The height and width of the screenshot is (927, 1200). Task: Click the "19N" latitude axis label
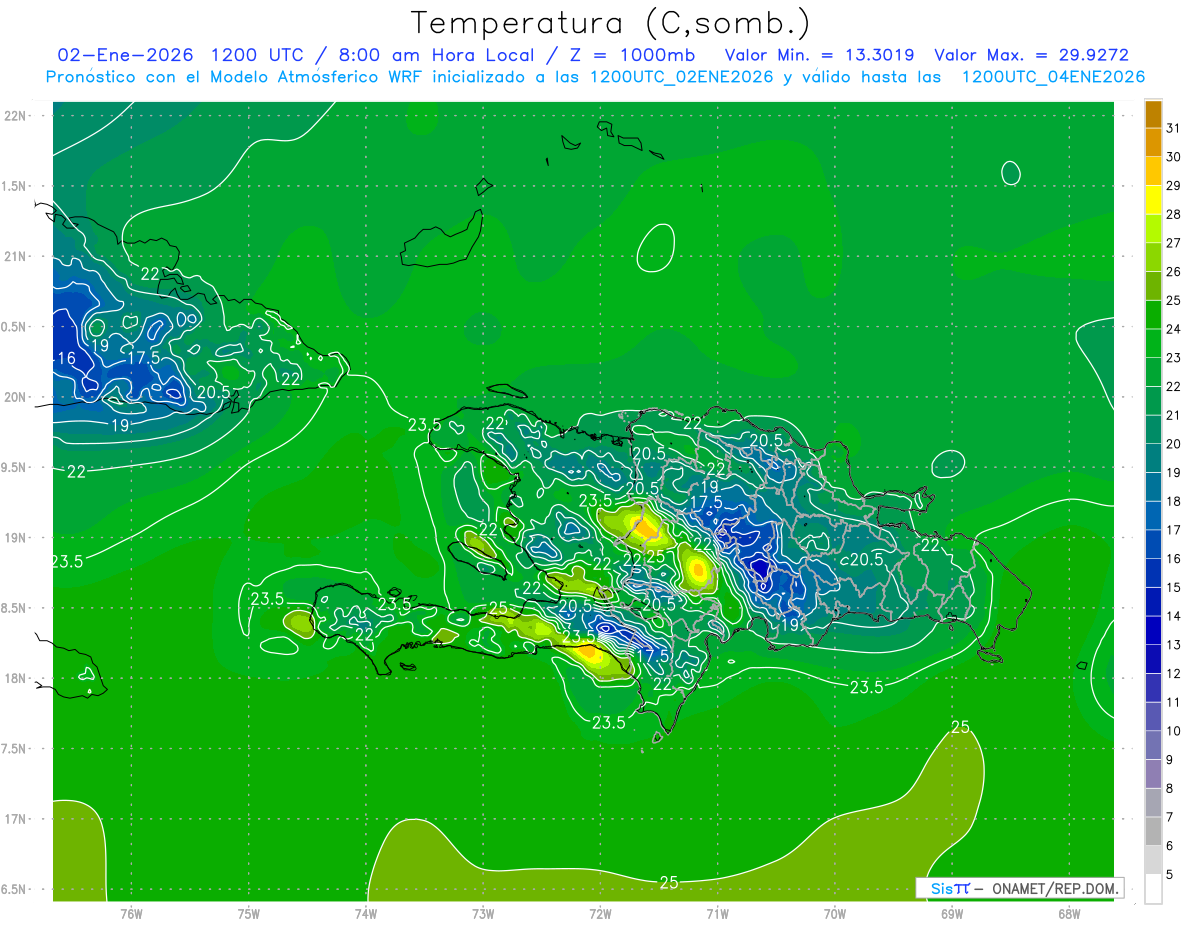pyautogui.click(x=16, y=538)
